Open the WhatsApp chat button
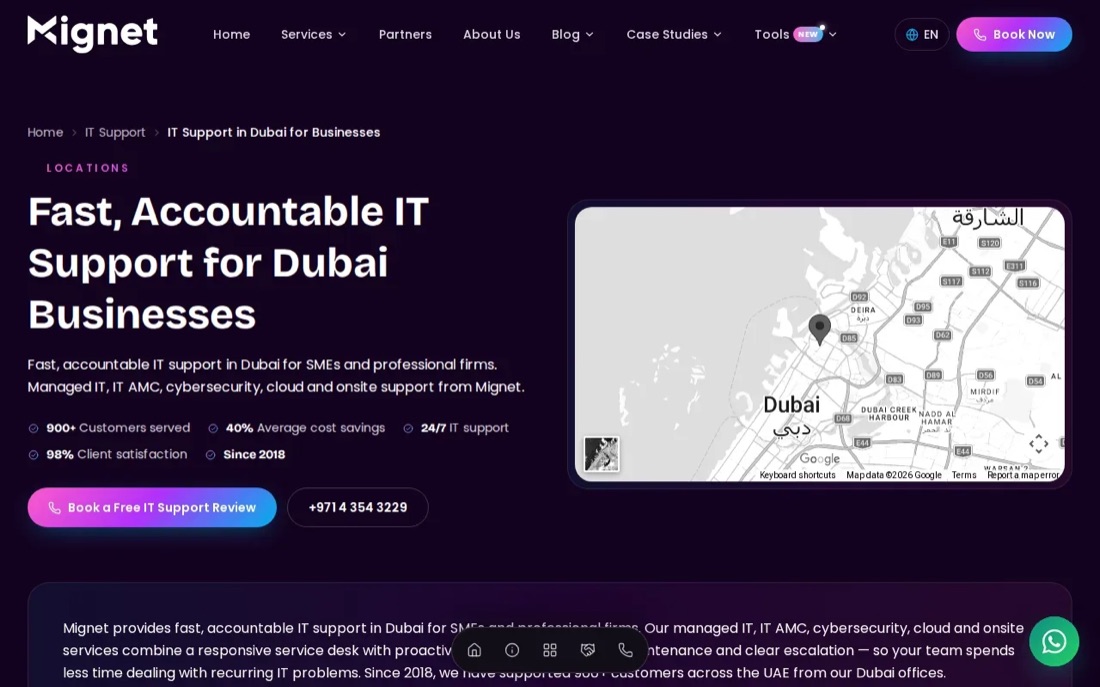Image resolution: width=1100 pixels, height=687 pixels. coord(1054,641)
